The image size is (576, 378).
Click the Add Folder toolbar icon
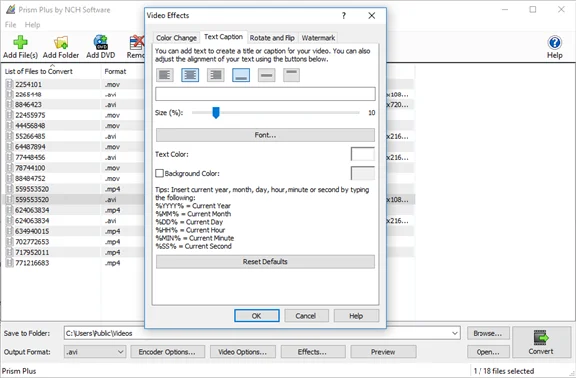[x=61, y=43]
